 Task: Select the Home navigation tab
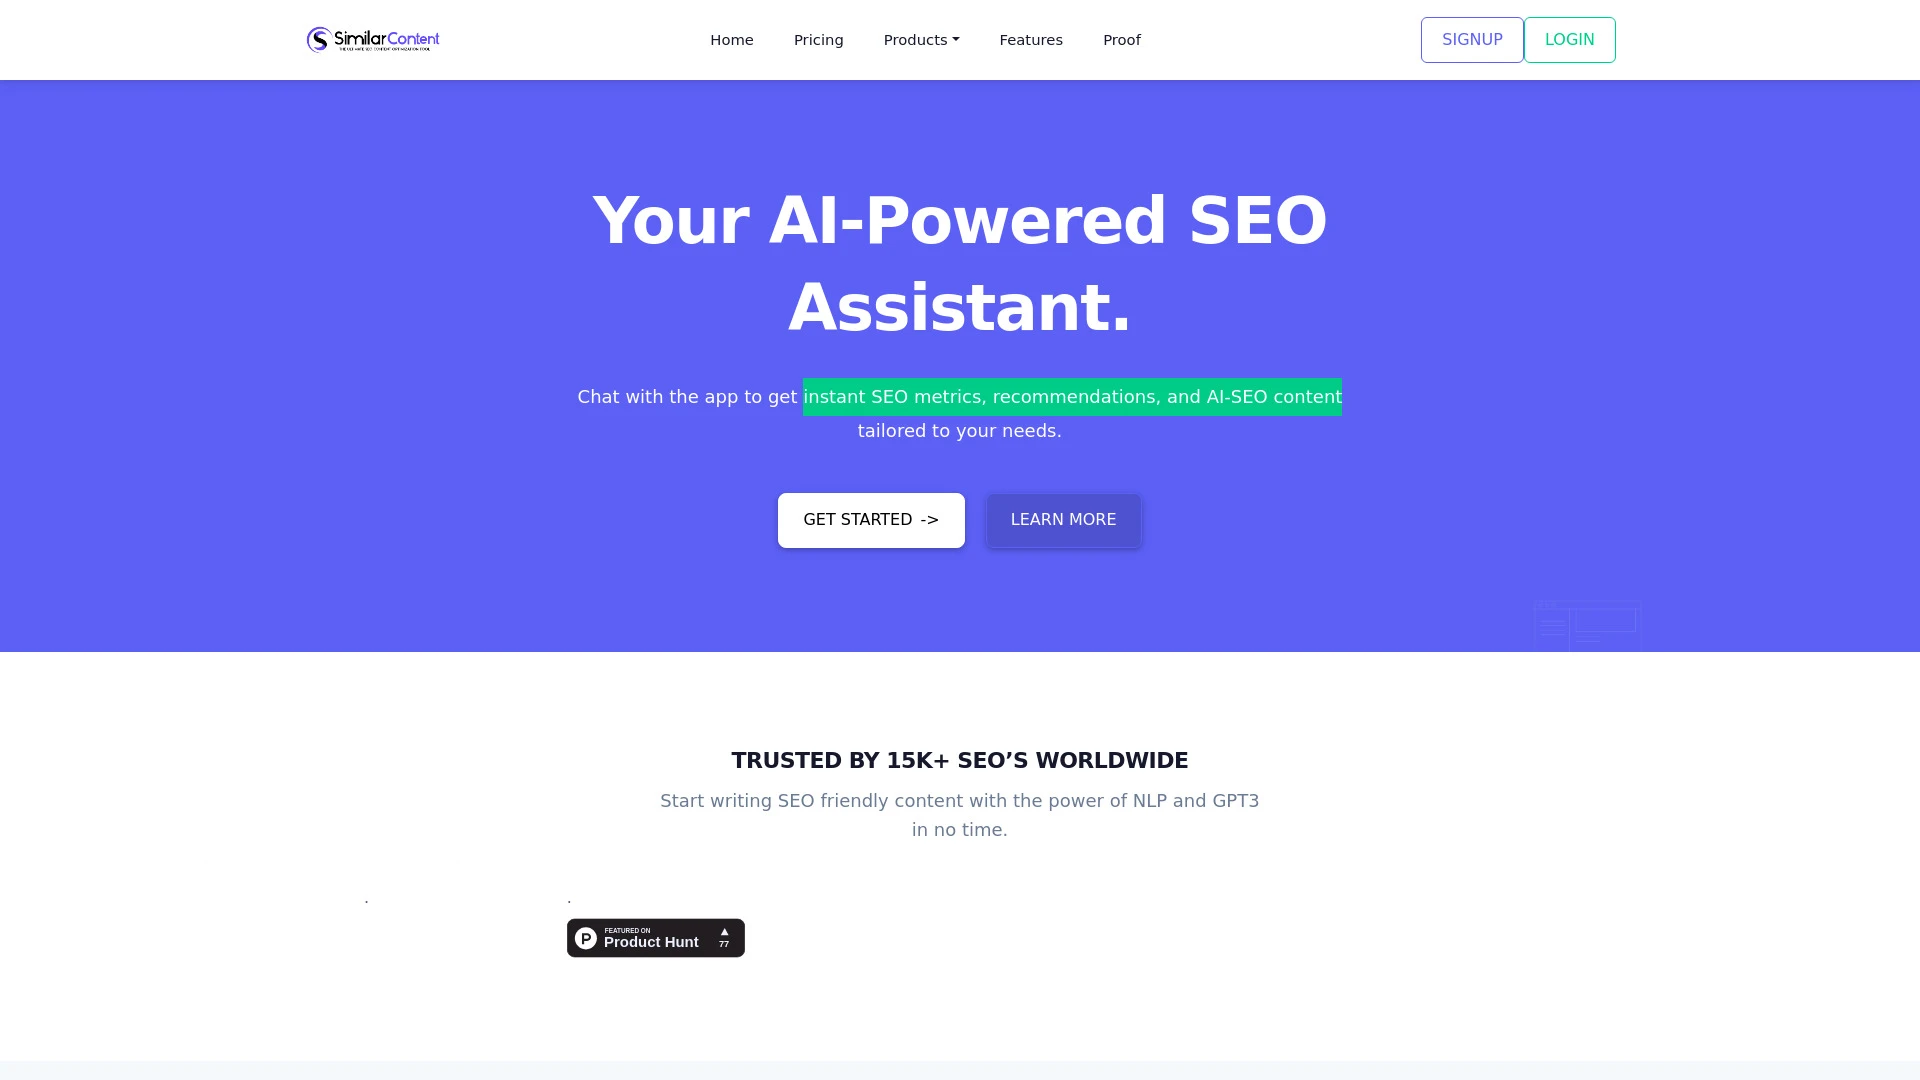[732, 40]
